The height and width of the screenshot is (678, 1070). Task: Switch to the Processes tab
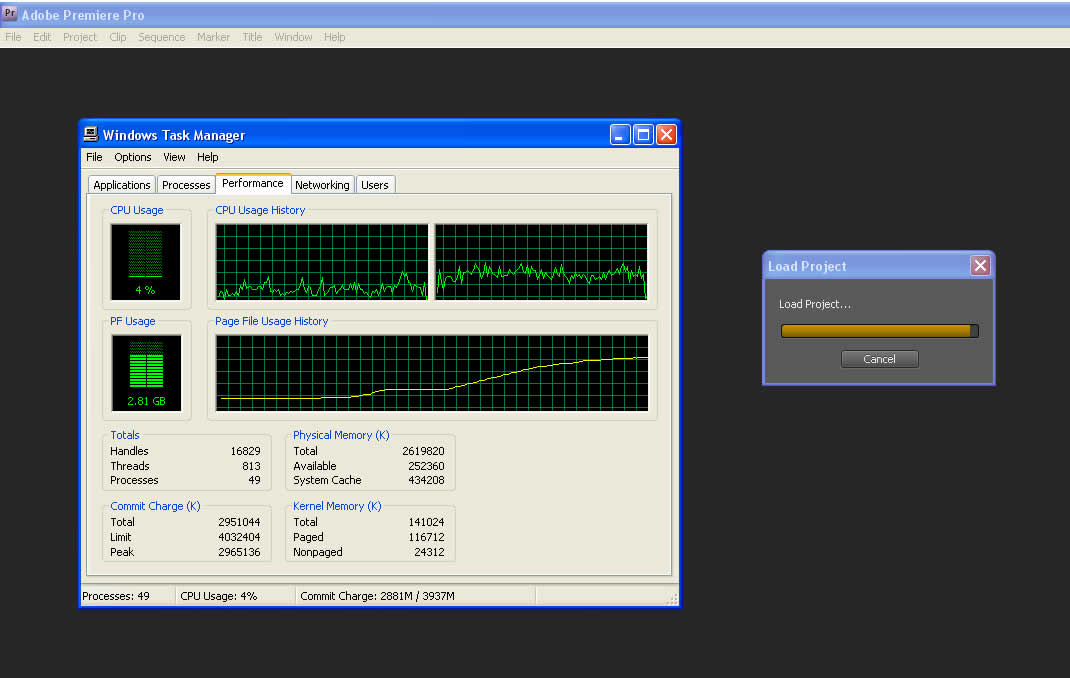186,185
